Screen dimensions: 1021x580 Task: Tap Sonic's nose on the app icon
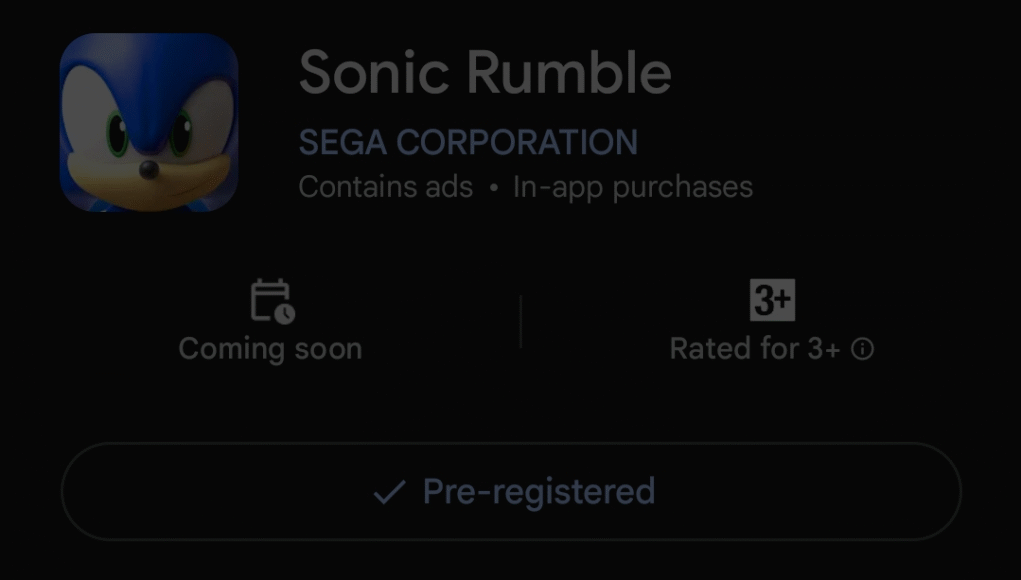coord(149,169)
